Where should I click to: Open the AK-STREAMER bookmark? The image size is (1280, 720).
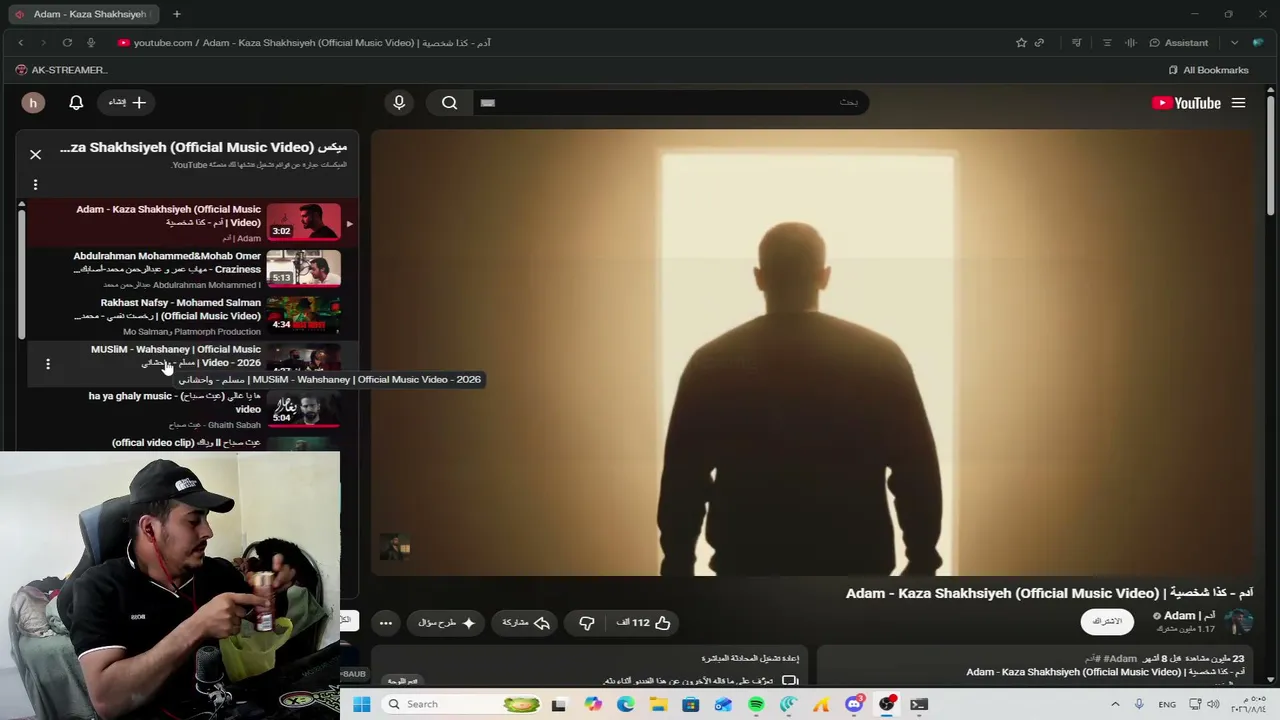pyautogui.click(x=61, y=70)
